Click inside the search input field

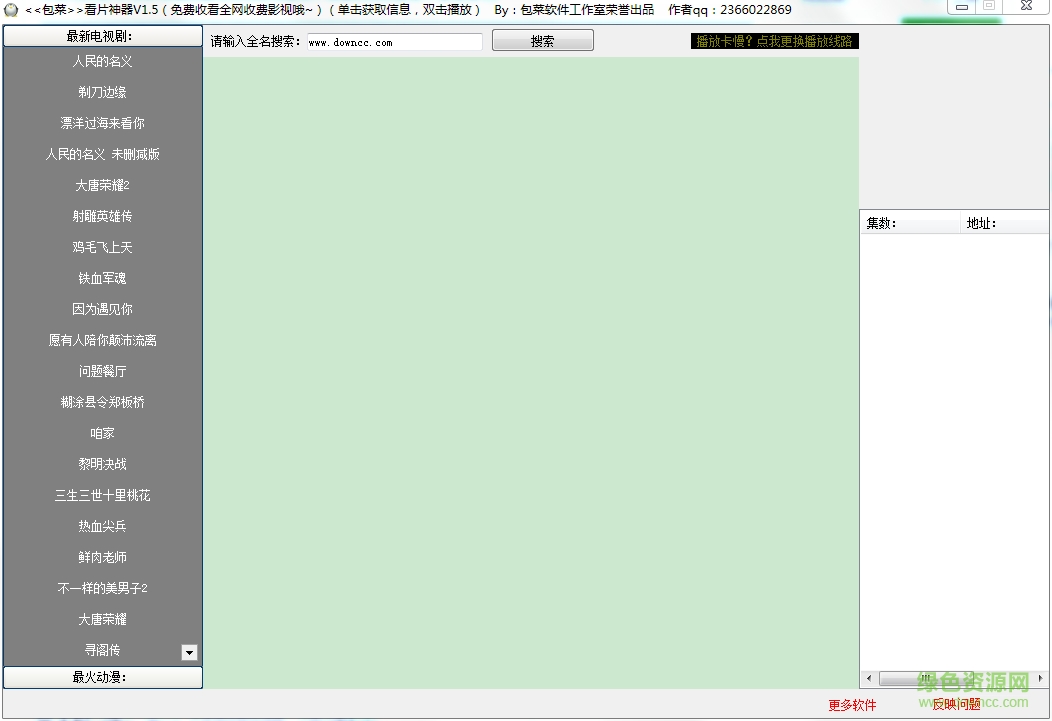pyautogui.click(x=393, y=41)
